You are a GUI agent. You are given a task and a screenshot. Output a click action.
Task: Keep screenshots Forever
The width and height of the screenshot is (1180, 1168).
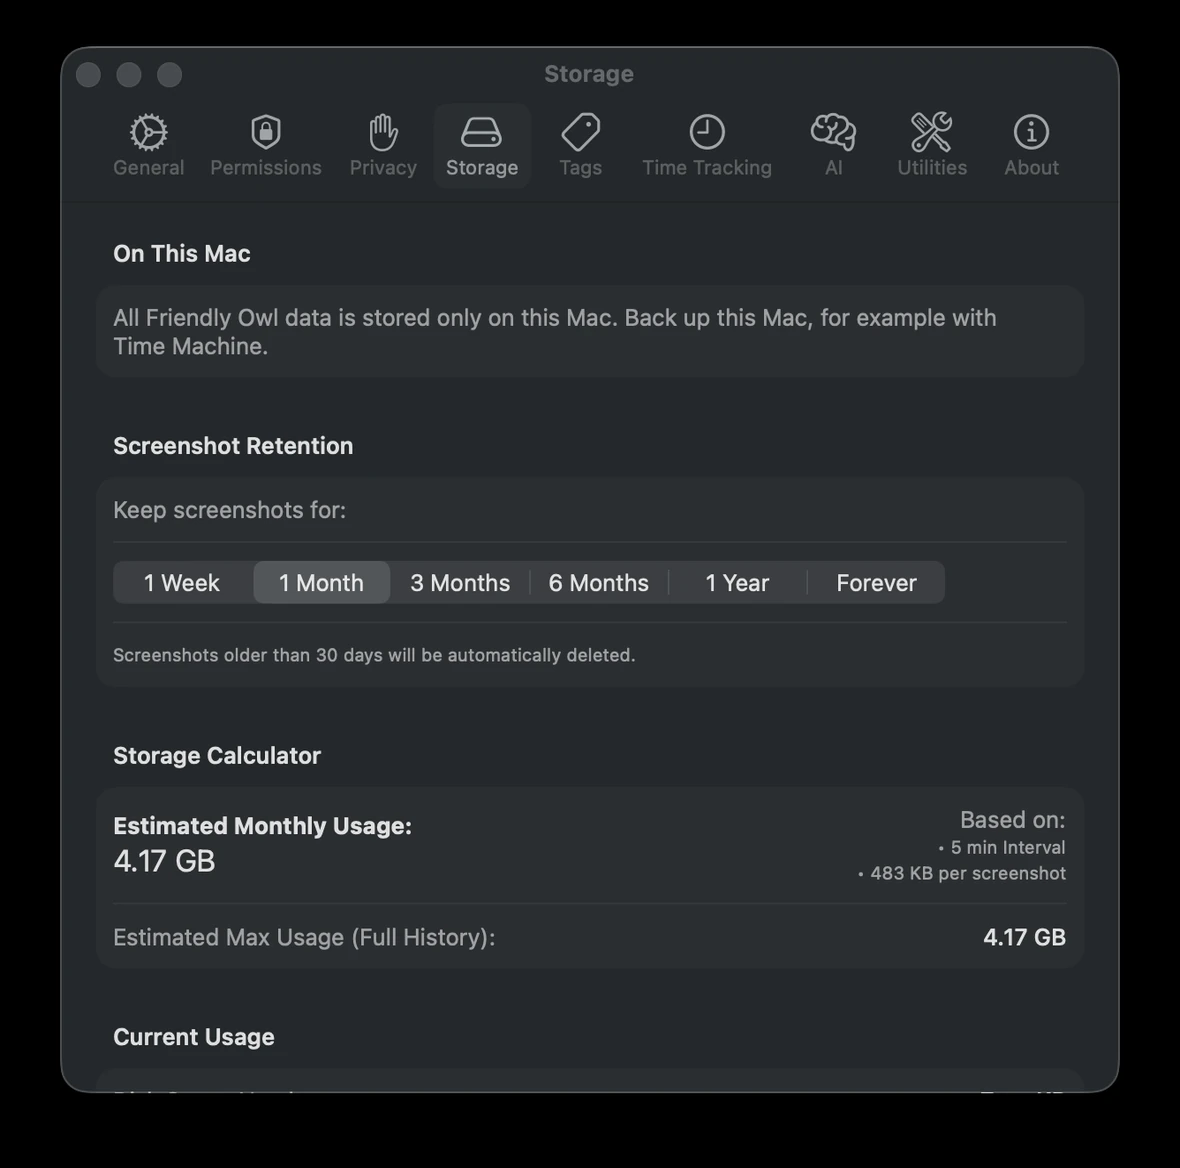(x=876, y=582)
